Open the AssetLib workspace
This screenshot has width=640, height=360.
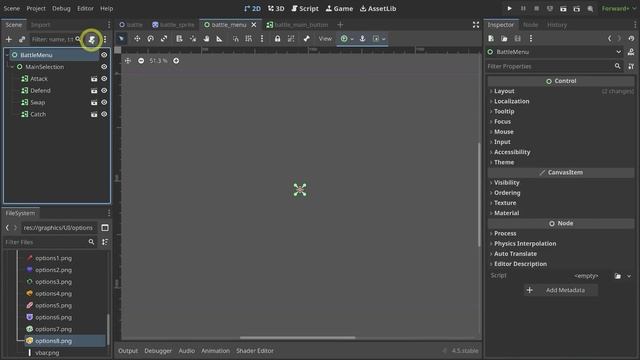coord(378,9)
